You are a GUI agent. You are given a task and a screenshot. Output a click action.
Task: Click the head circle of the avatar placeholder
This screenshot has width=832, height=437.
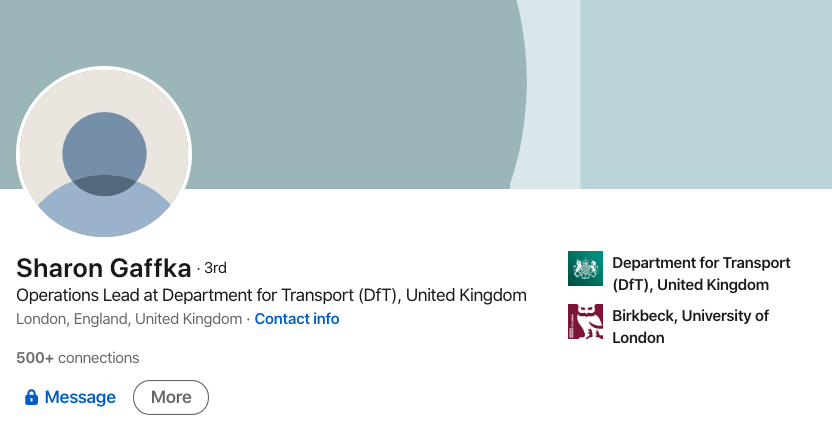pyautogui.click(x=104, y=154)
